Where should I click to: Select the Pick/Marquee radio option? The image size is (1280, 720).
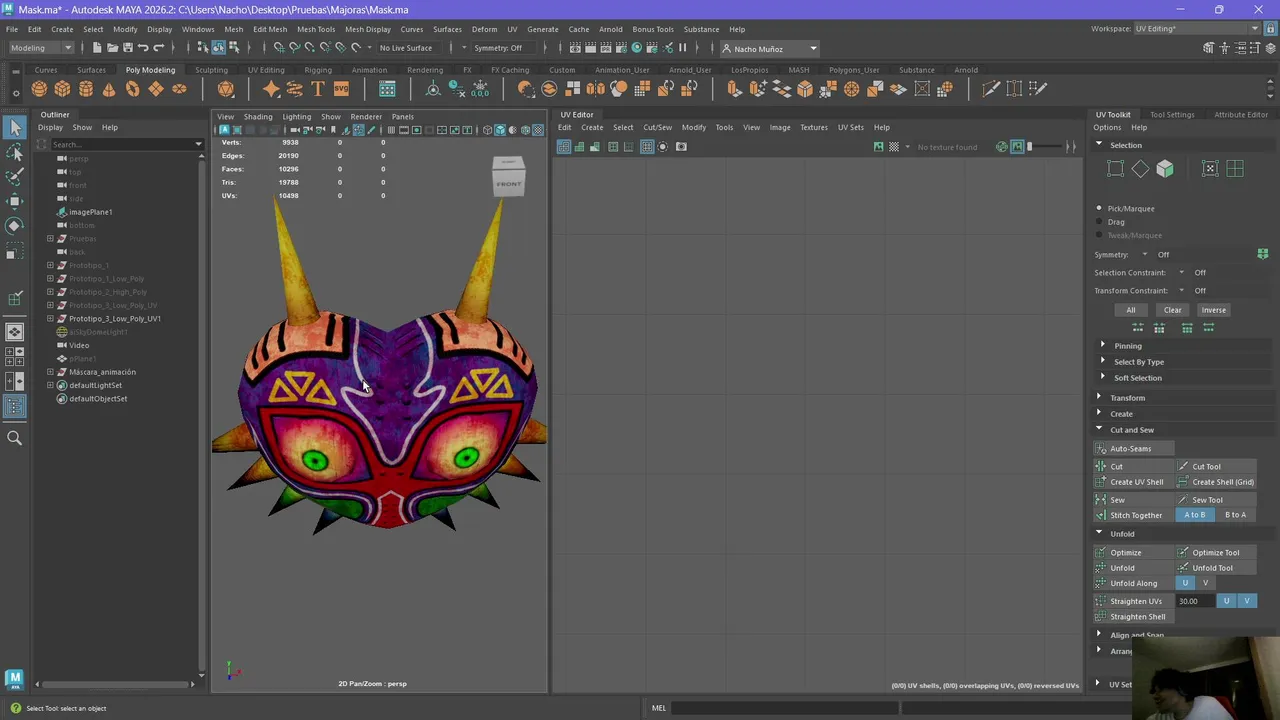pyautogui.click(x=1100, y=208)
